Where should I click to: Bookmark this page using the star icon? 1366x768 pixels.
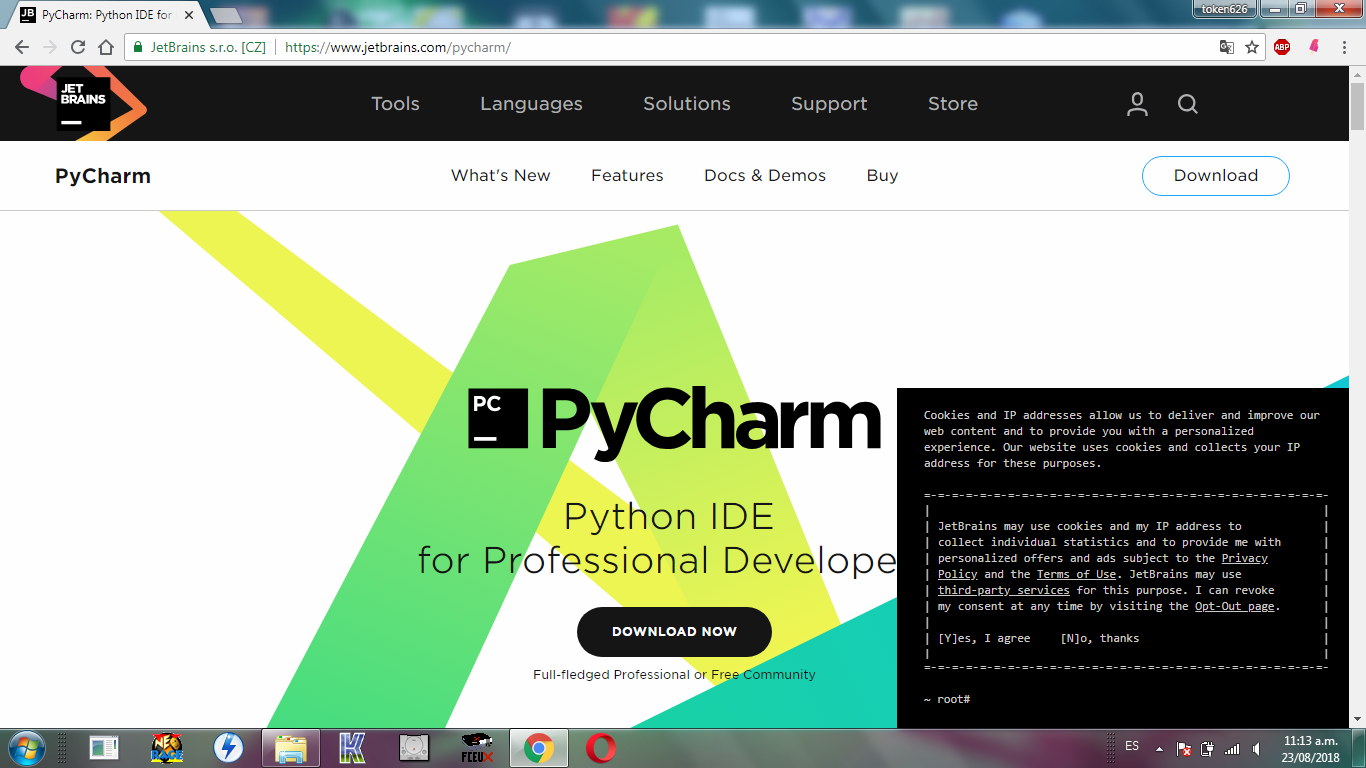tap(1253, 46)
